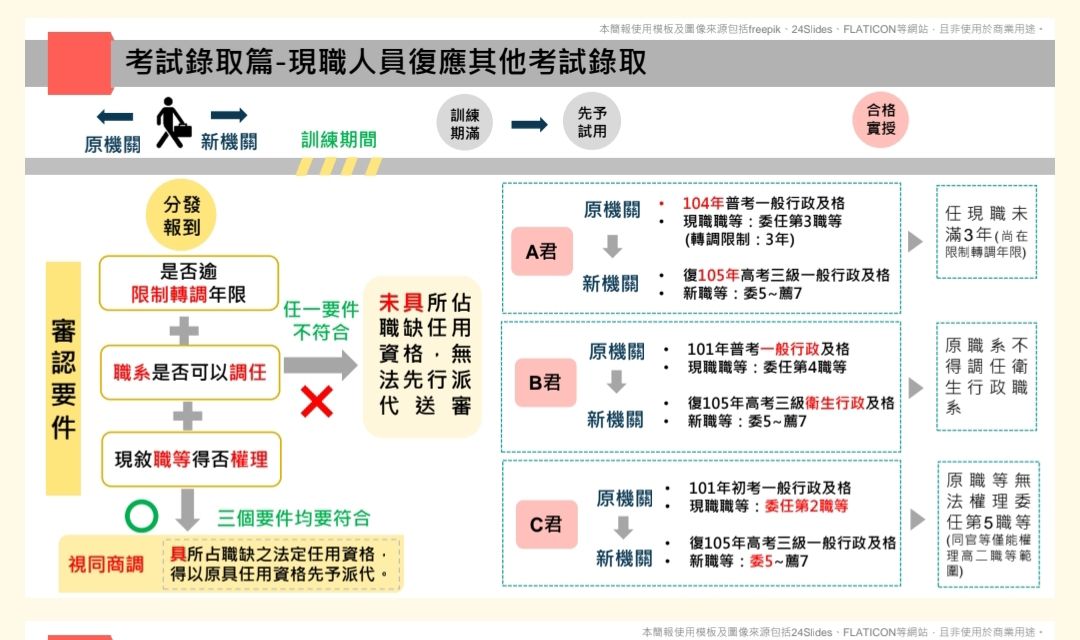Click the triangle arrow right of B君 panel
1080x640 pixels.
click(x=915, y=387)
